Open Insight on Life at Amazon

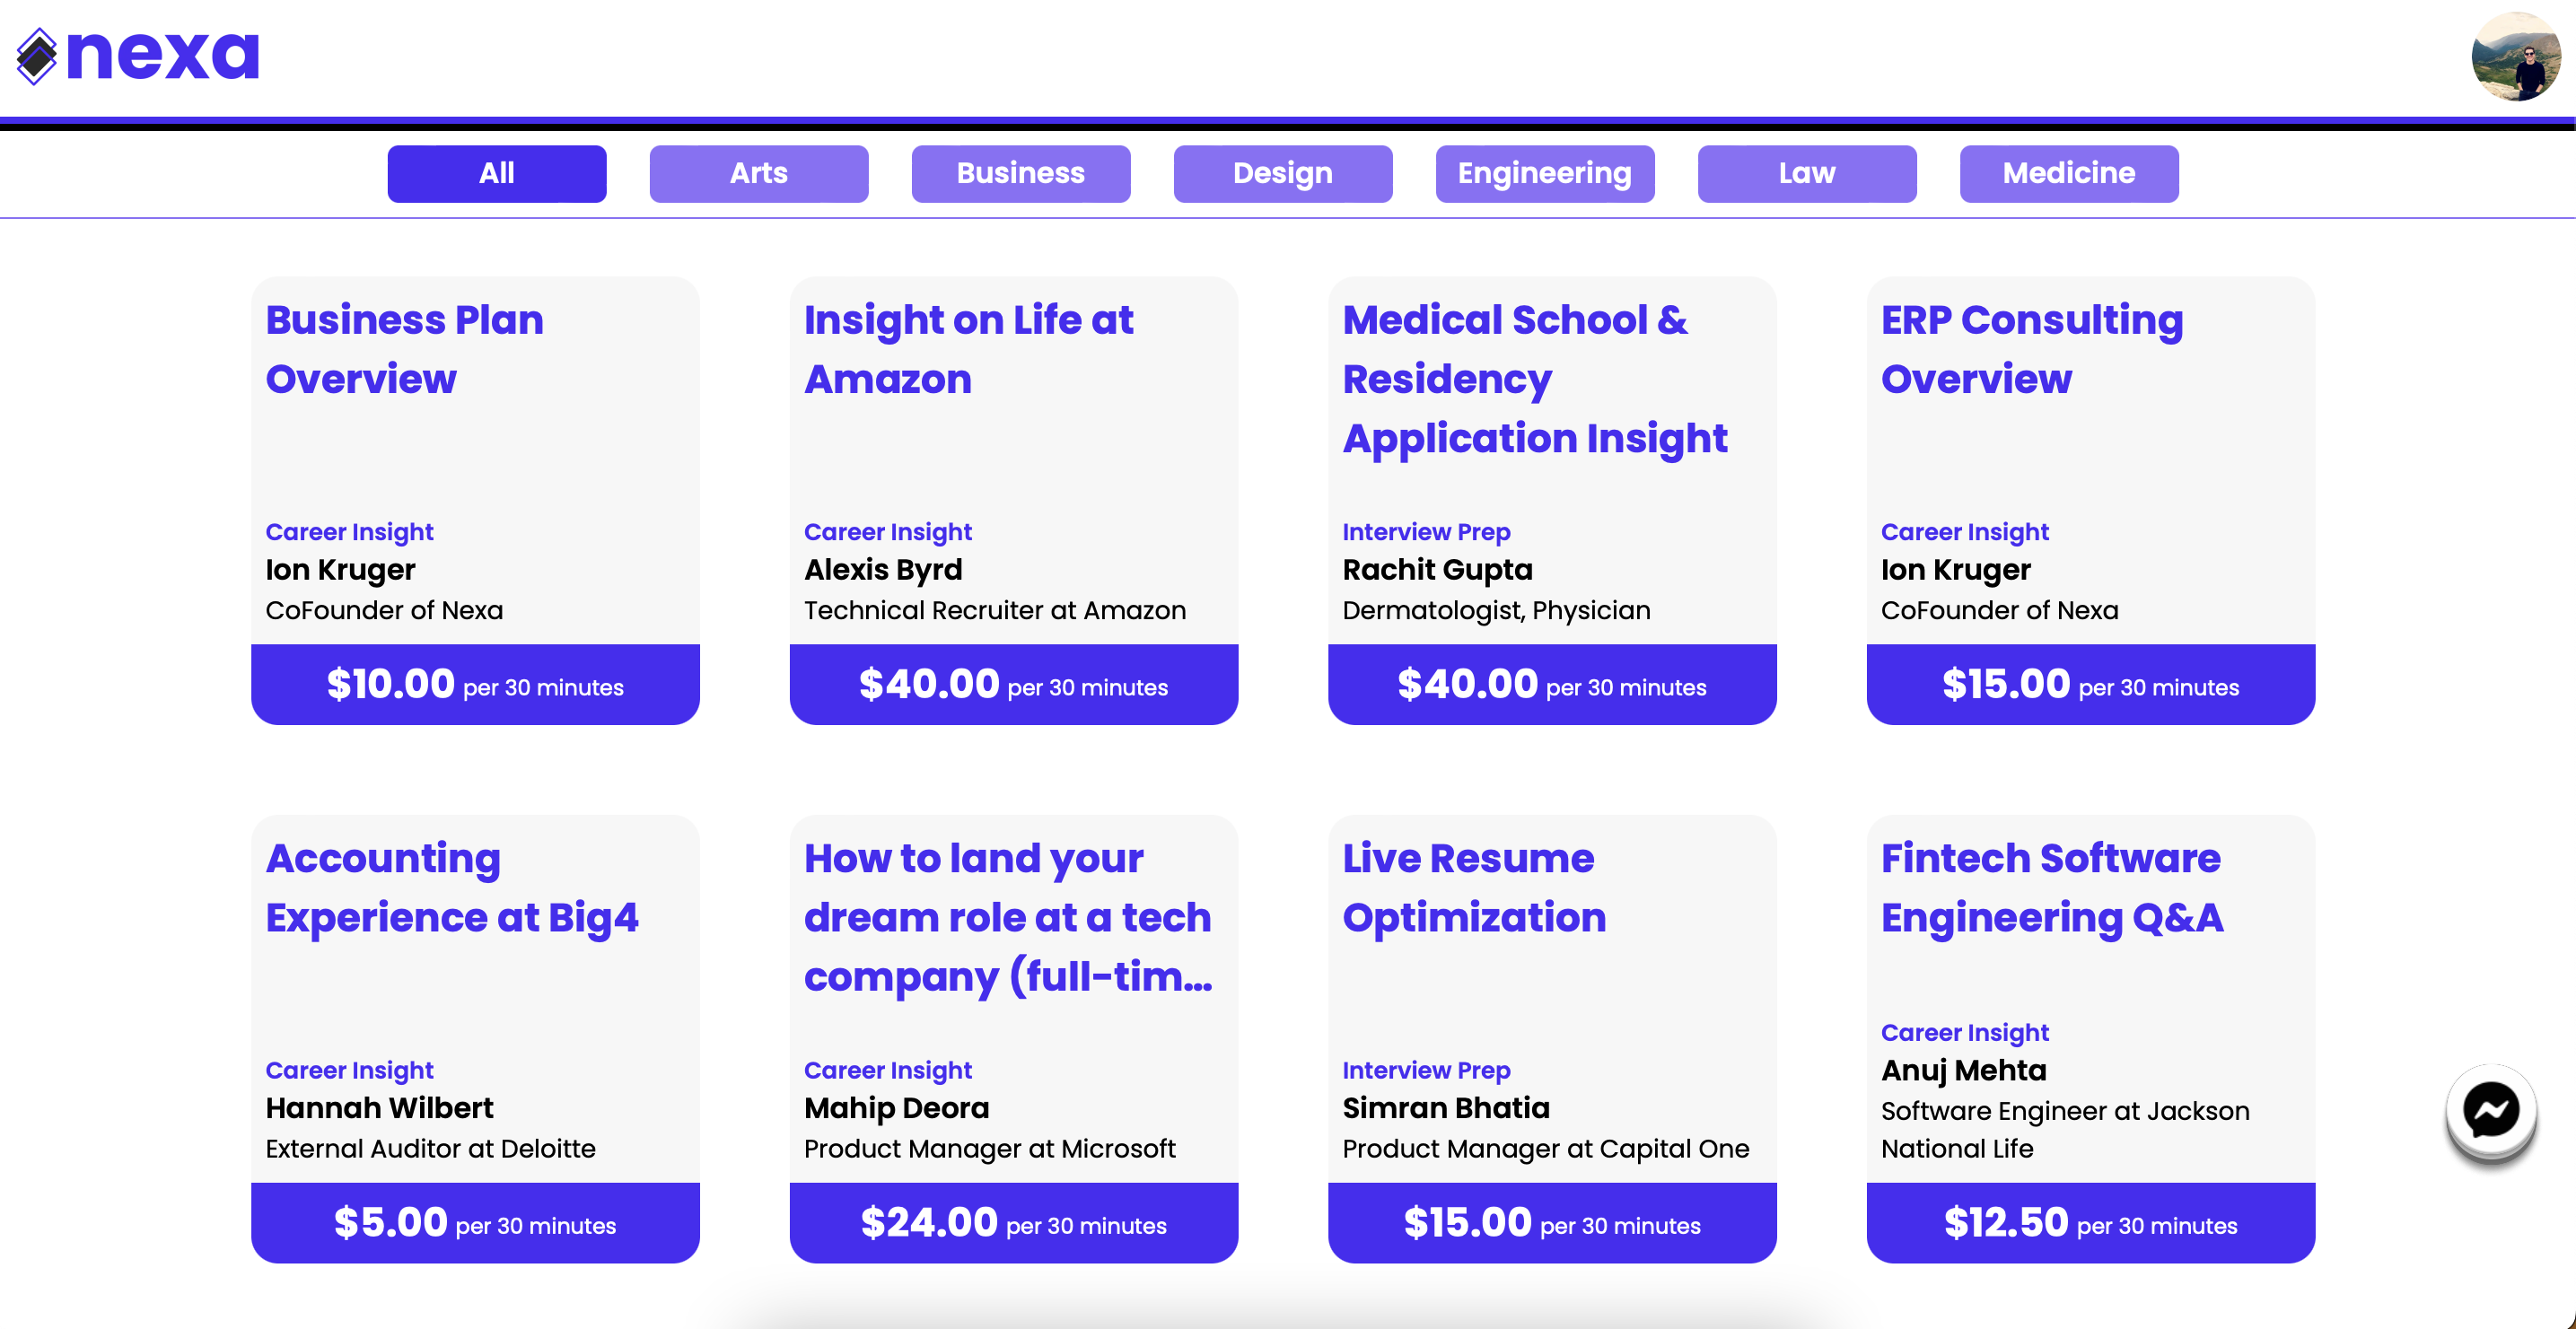[x=1014, y=500]
